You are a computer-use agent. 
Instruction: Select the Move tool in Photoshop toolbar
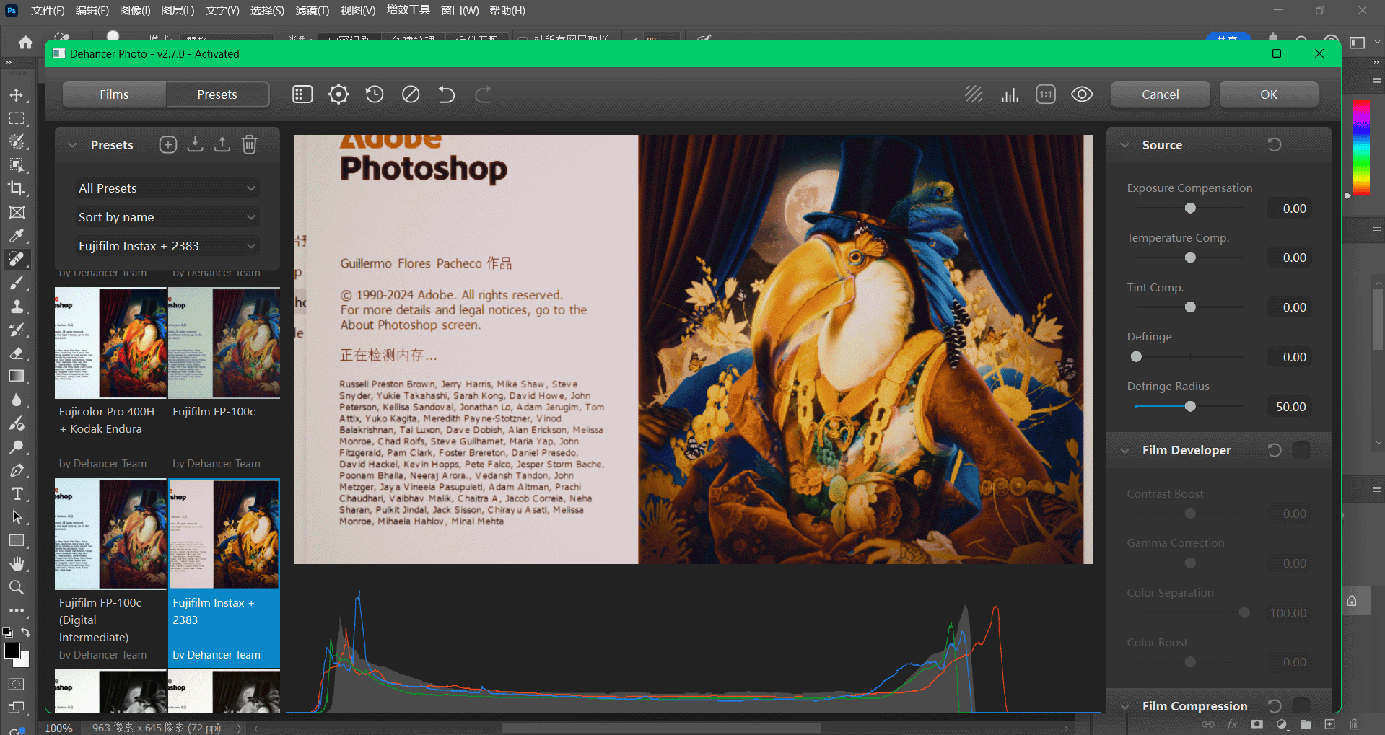[x=16, y=95]
